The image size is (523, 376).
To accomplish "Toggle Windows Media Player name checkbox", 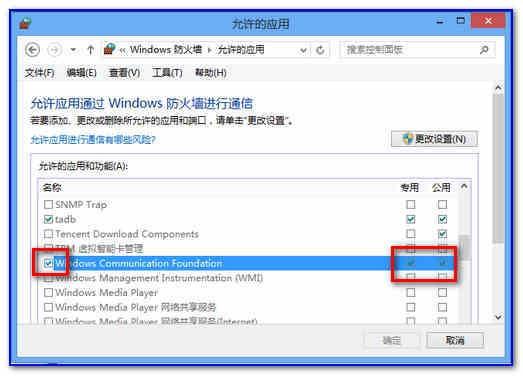I will (48, 293).
